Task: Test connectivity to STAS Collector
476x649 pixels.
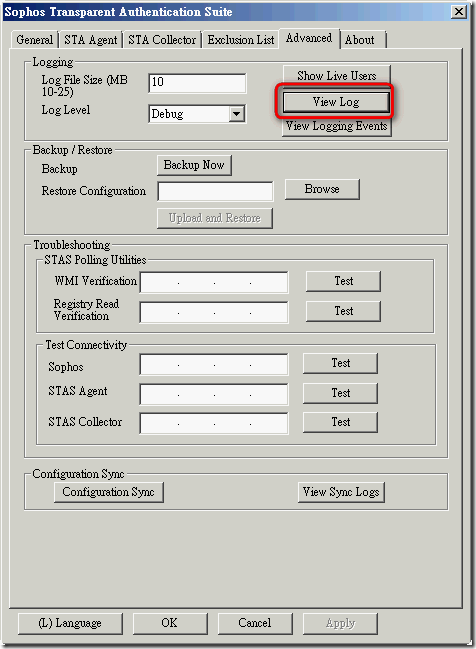Action: (340, 422)
